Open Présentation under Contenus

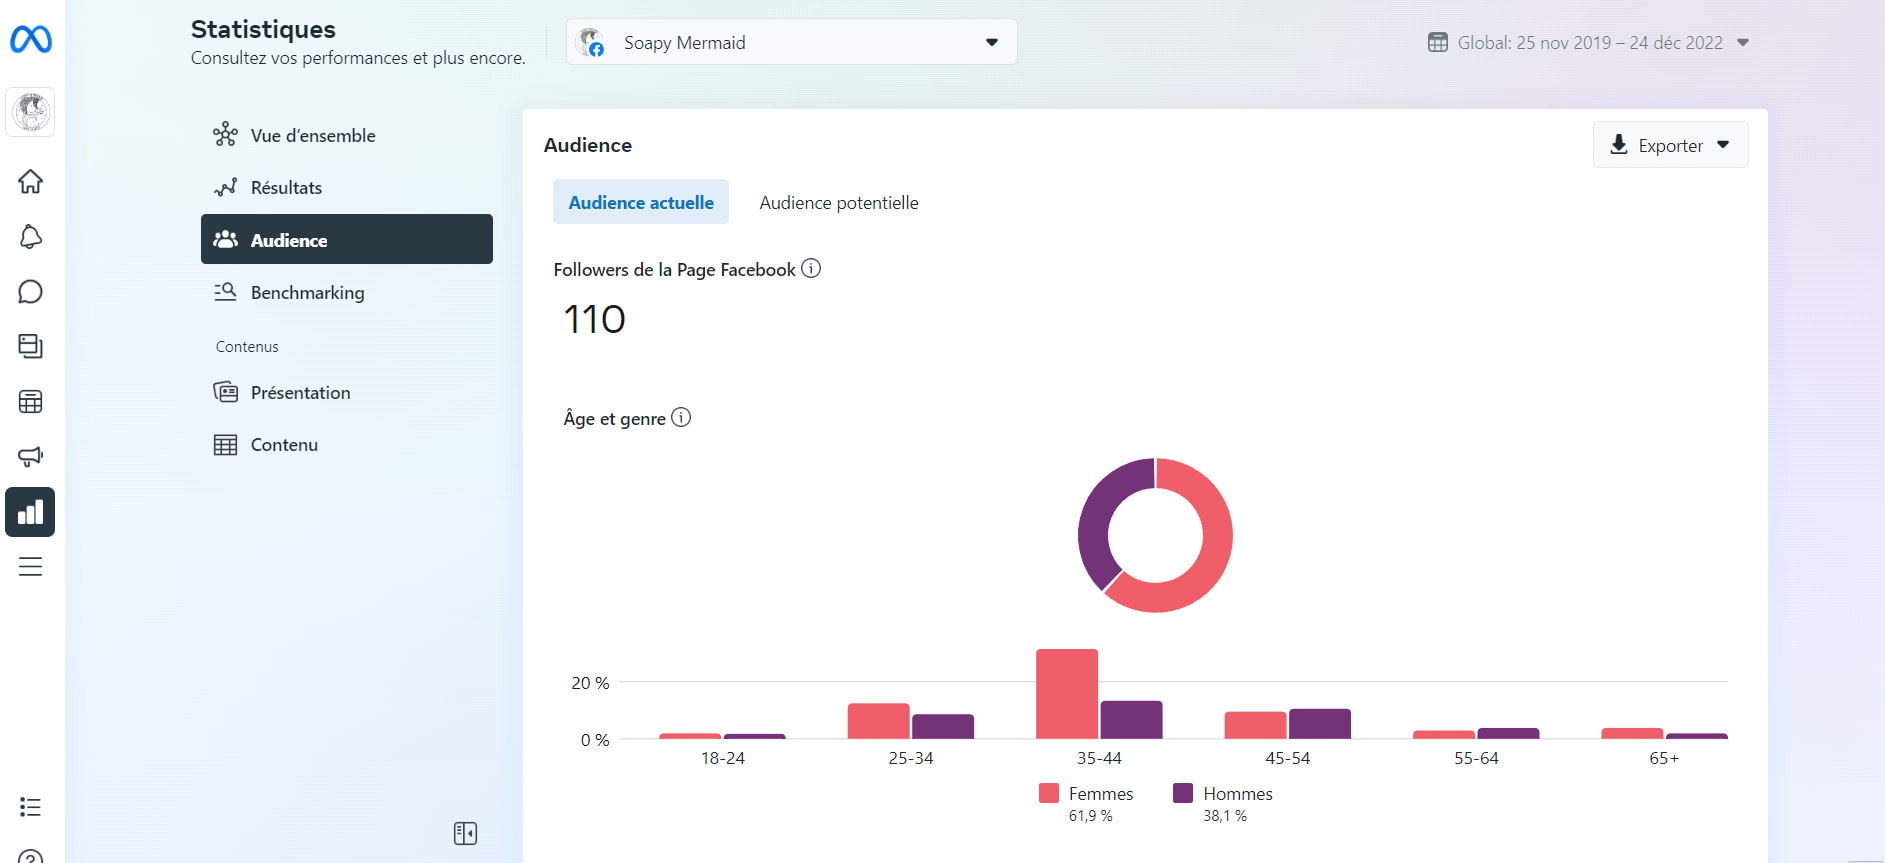click(x=346, y=392)
